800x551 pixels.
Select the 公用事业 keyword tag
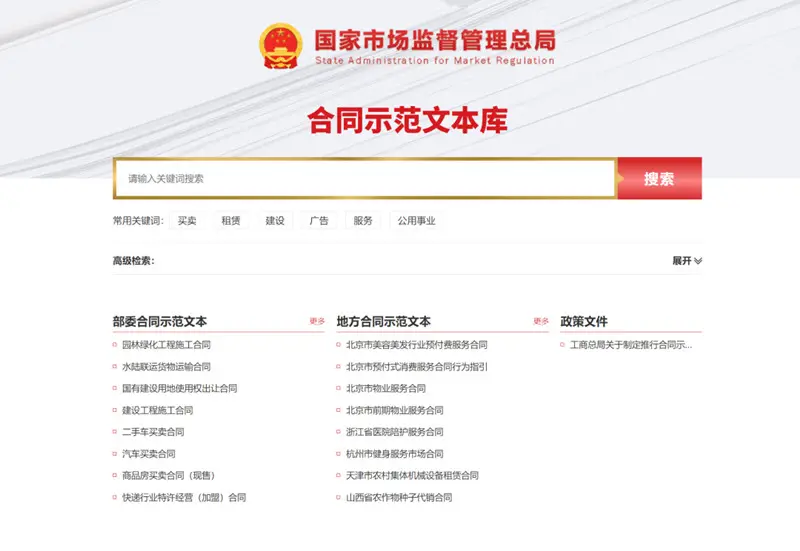pyautogui.click(x=416, y=221)
